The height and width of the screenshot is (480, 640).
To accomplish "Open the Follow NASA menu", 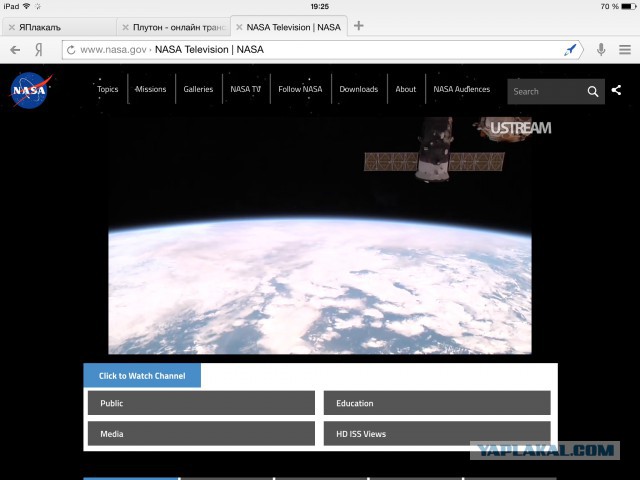I will tap(300, 89).
